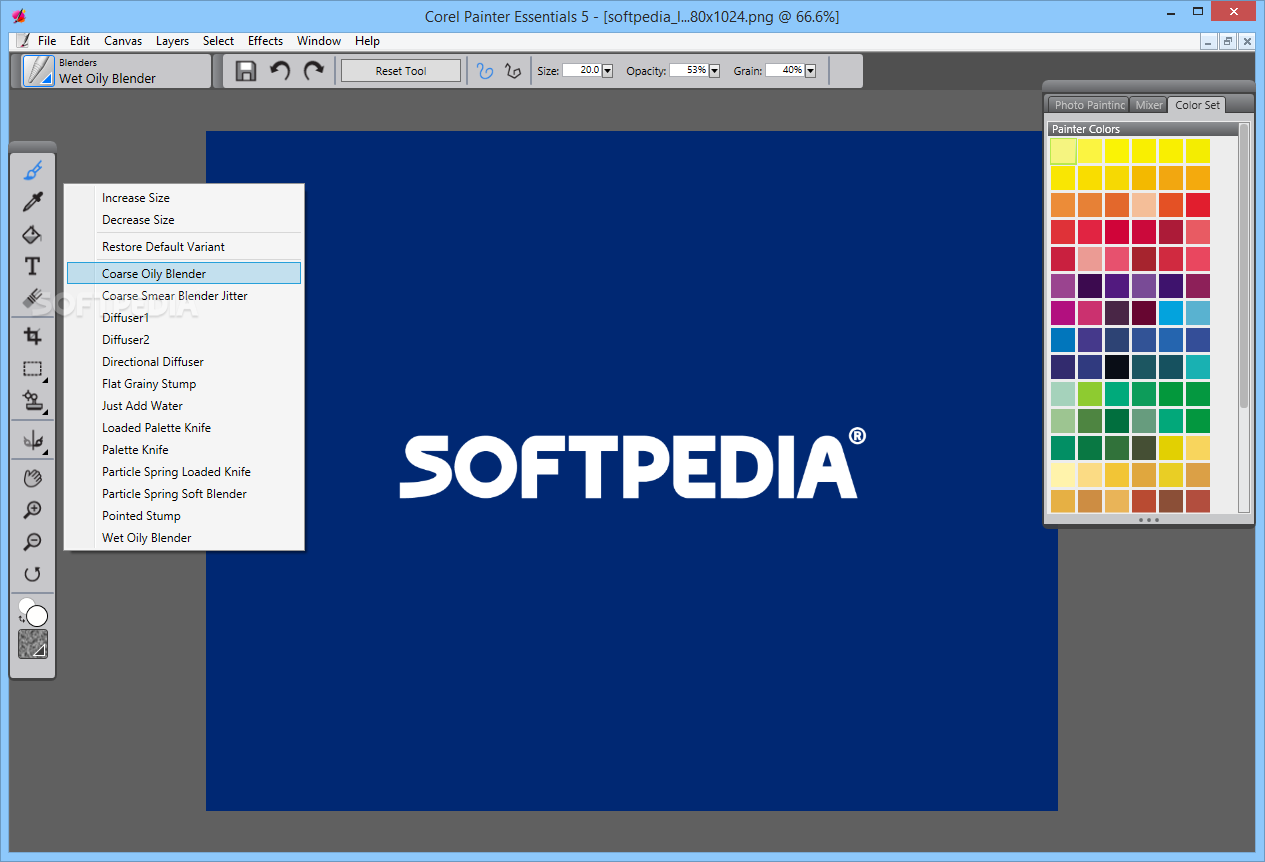This screenshot has width=1265, height=862.
Task: Pick the top-left pale yellow swatch
Action: (1063, 151)
